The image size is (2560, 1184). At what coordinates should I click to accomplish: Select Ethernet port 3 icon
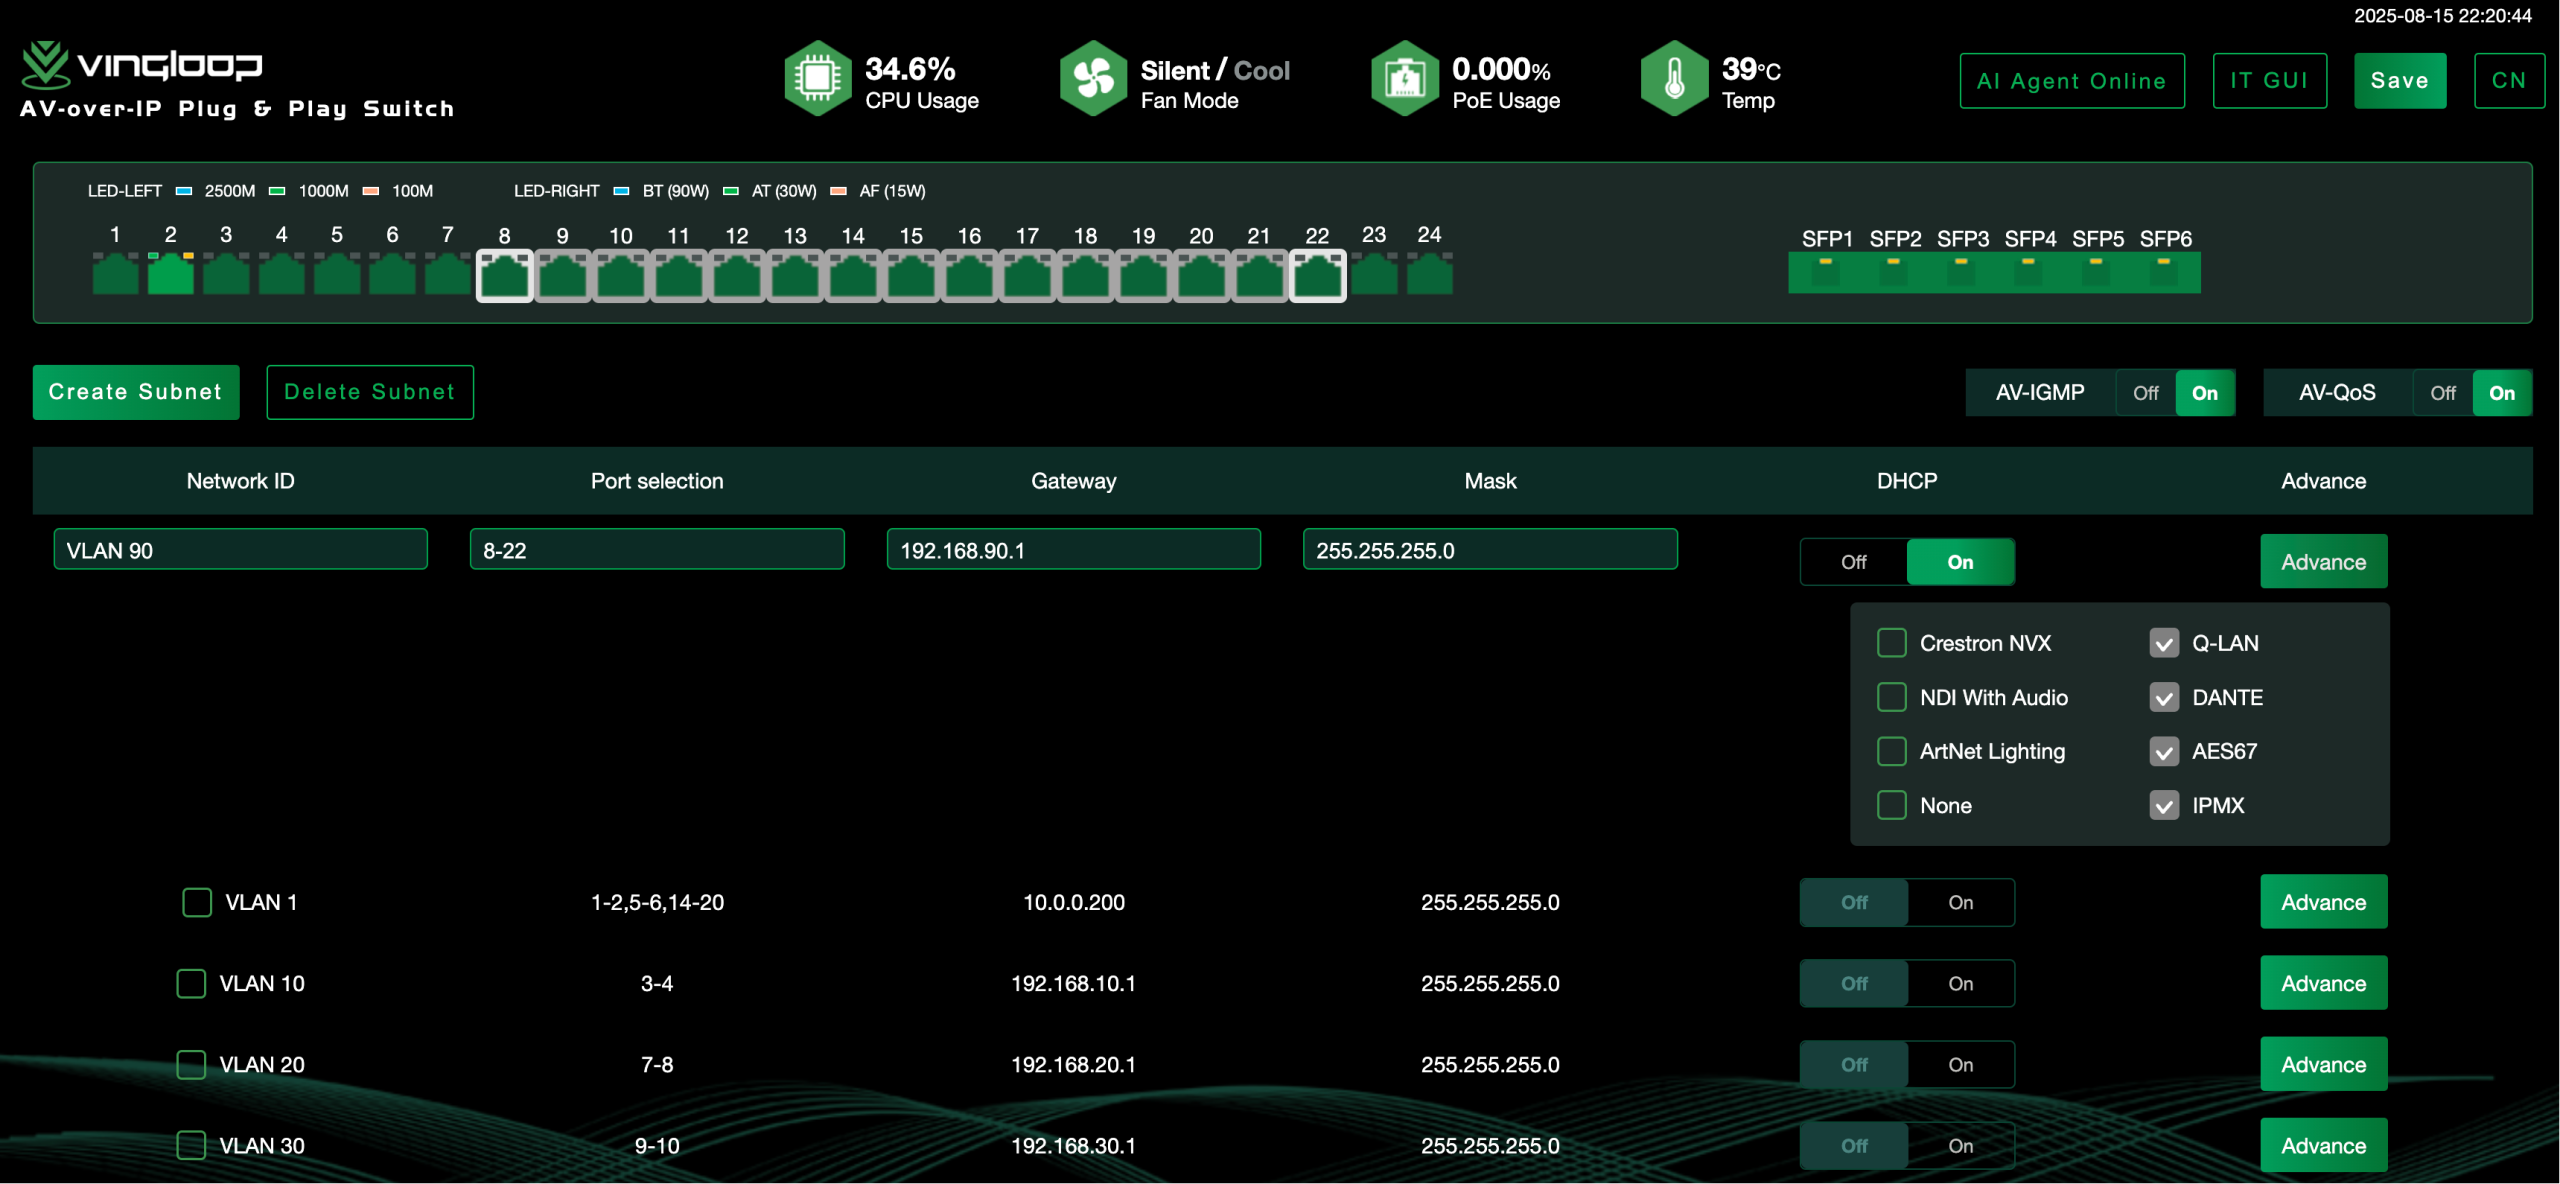click(x=226, y=273)
